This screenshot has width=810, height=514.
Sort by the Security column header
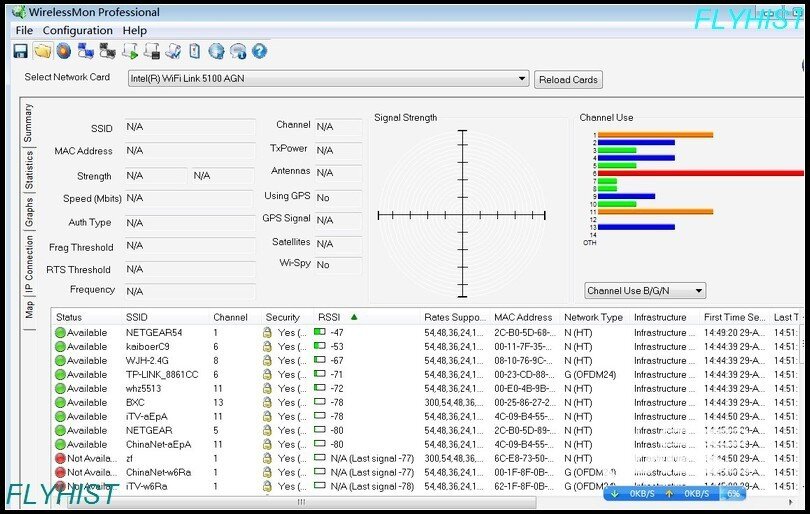[x=283, y=317]
